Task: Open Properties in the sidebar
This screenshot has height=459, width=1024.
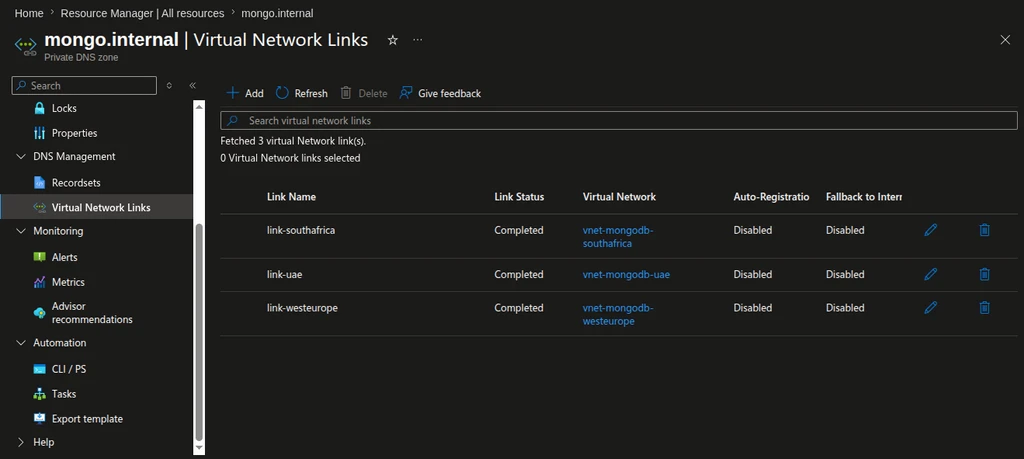Action: click(x=74, y=133)
